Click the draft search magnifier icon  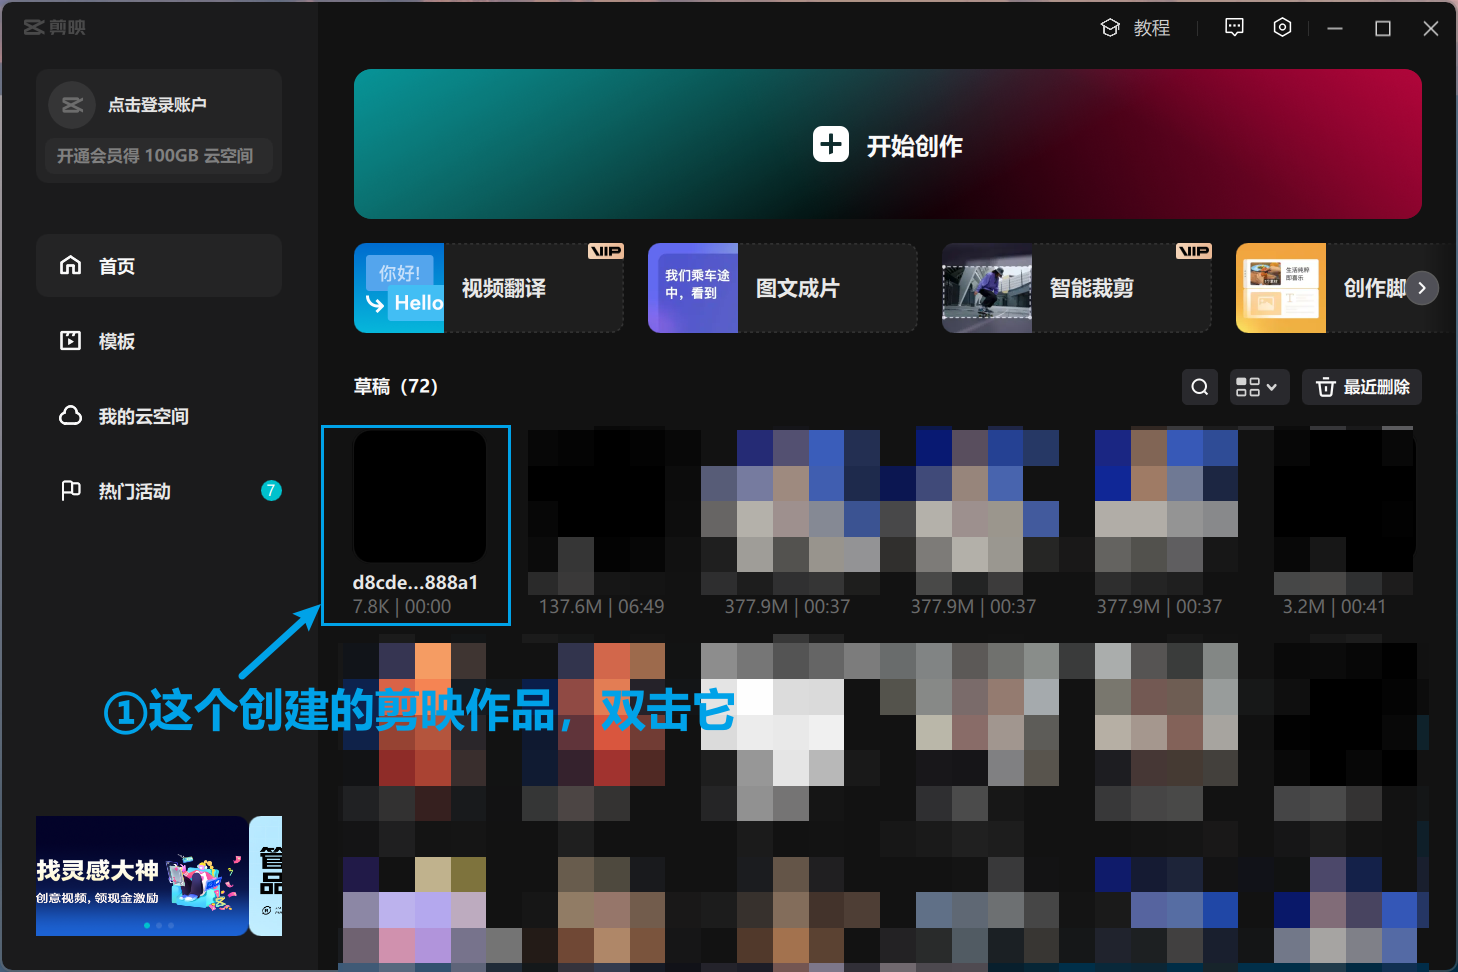click(x=1199, y=387)
